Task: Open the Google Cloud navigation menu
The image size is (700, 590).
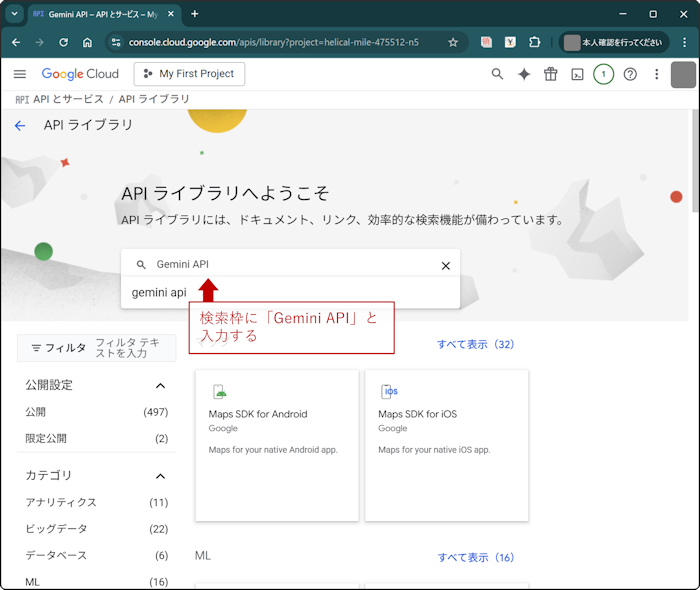Action: point(20,74)
